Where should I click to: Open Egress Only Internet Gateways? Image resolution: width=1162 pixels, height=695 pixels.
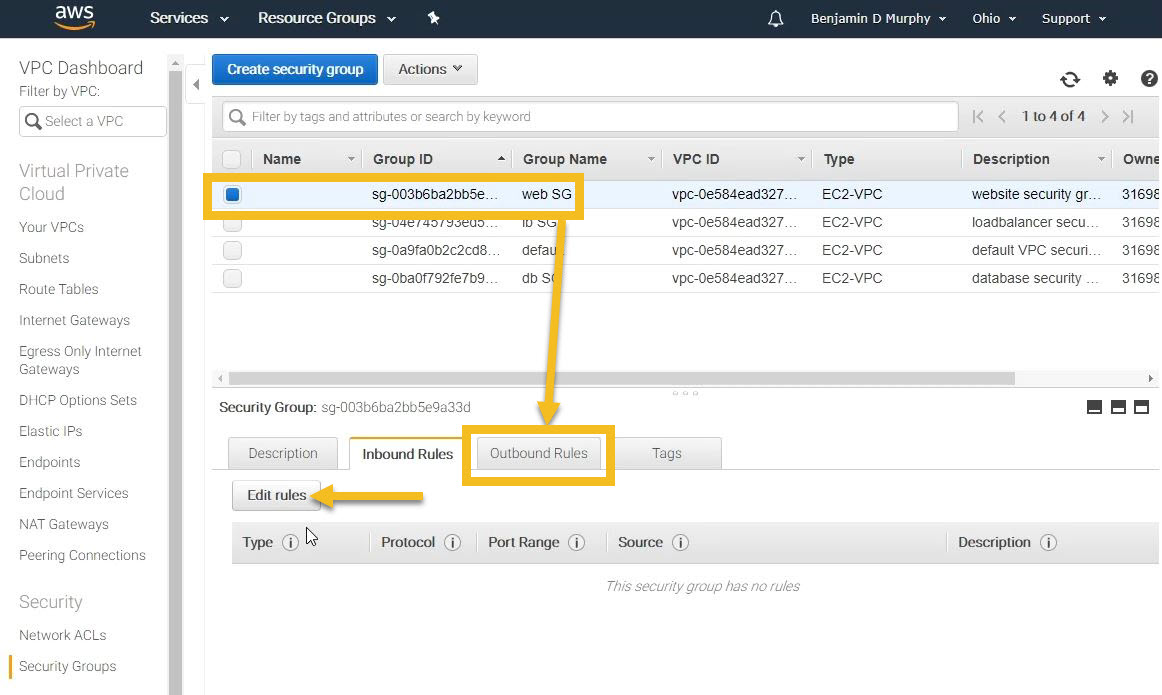coord(80,360)
